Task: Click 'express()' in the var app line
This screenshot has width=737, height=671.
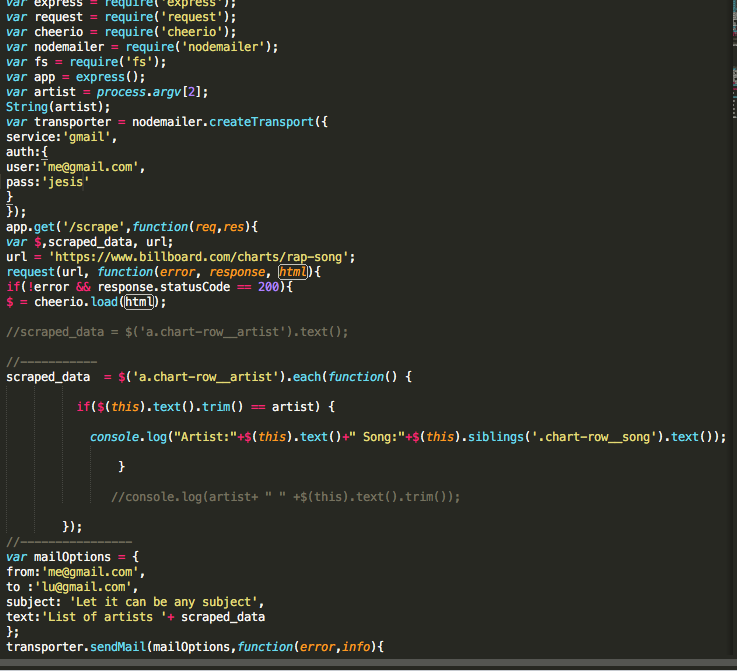Action: [107, 77]
